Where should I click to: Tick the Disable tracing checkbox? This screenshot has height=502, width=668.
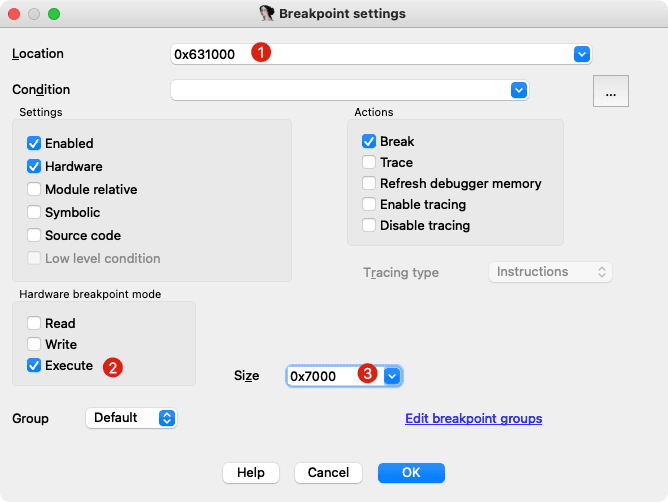point(369,225)
